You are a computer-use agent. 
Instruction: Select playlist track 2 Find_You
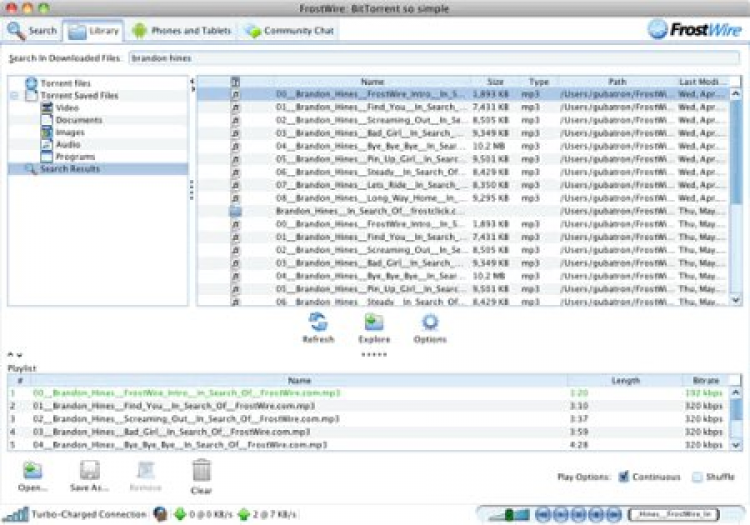[x=368, y=406]
